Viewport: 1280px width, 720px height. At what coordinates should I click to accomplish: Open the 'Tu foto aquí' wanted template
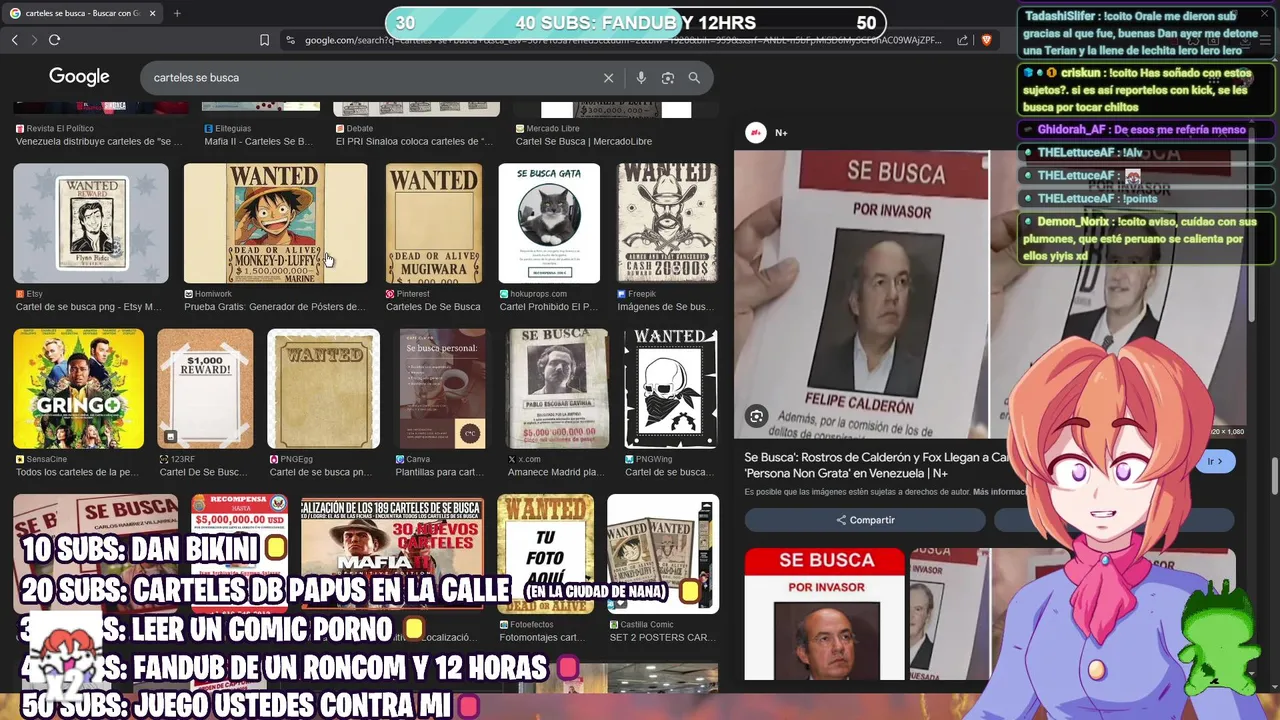click(x=545, y=553)
